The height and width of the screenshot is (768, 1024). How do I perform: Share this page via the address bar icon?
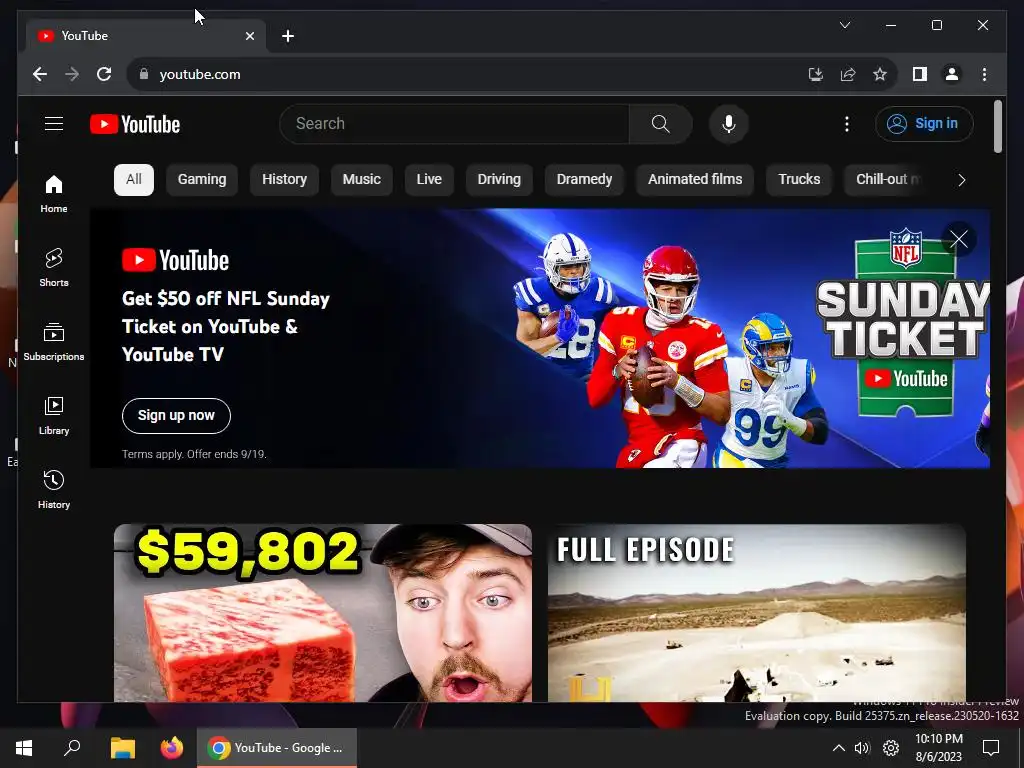coord(848,74)
